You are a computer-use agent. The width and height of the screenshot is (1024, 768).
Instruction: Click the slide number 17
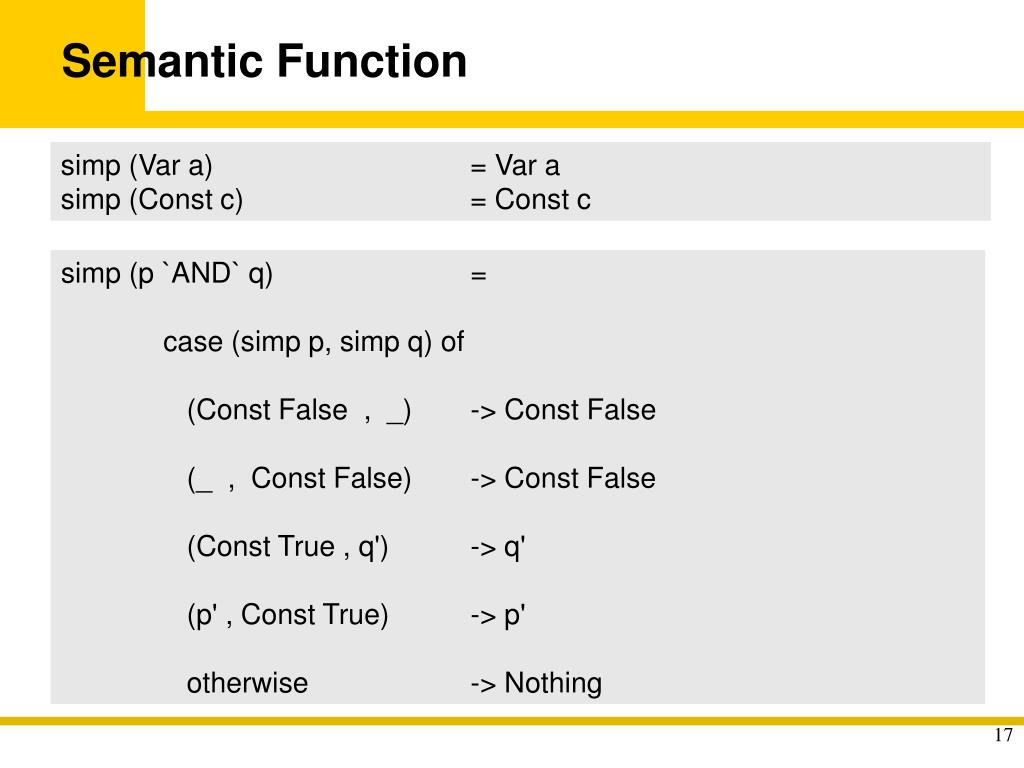point(1004,735)
